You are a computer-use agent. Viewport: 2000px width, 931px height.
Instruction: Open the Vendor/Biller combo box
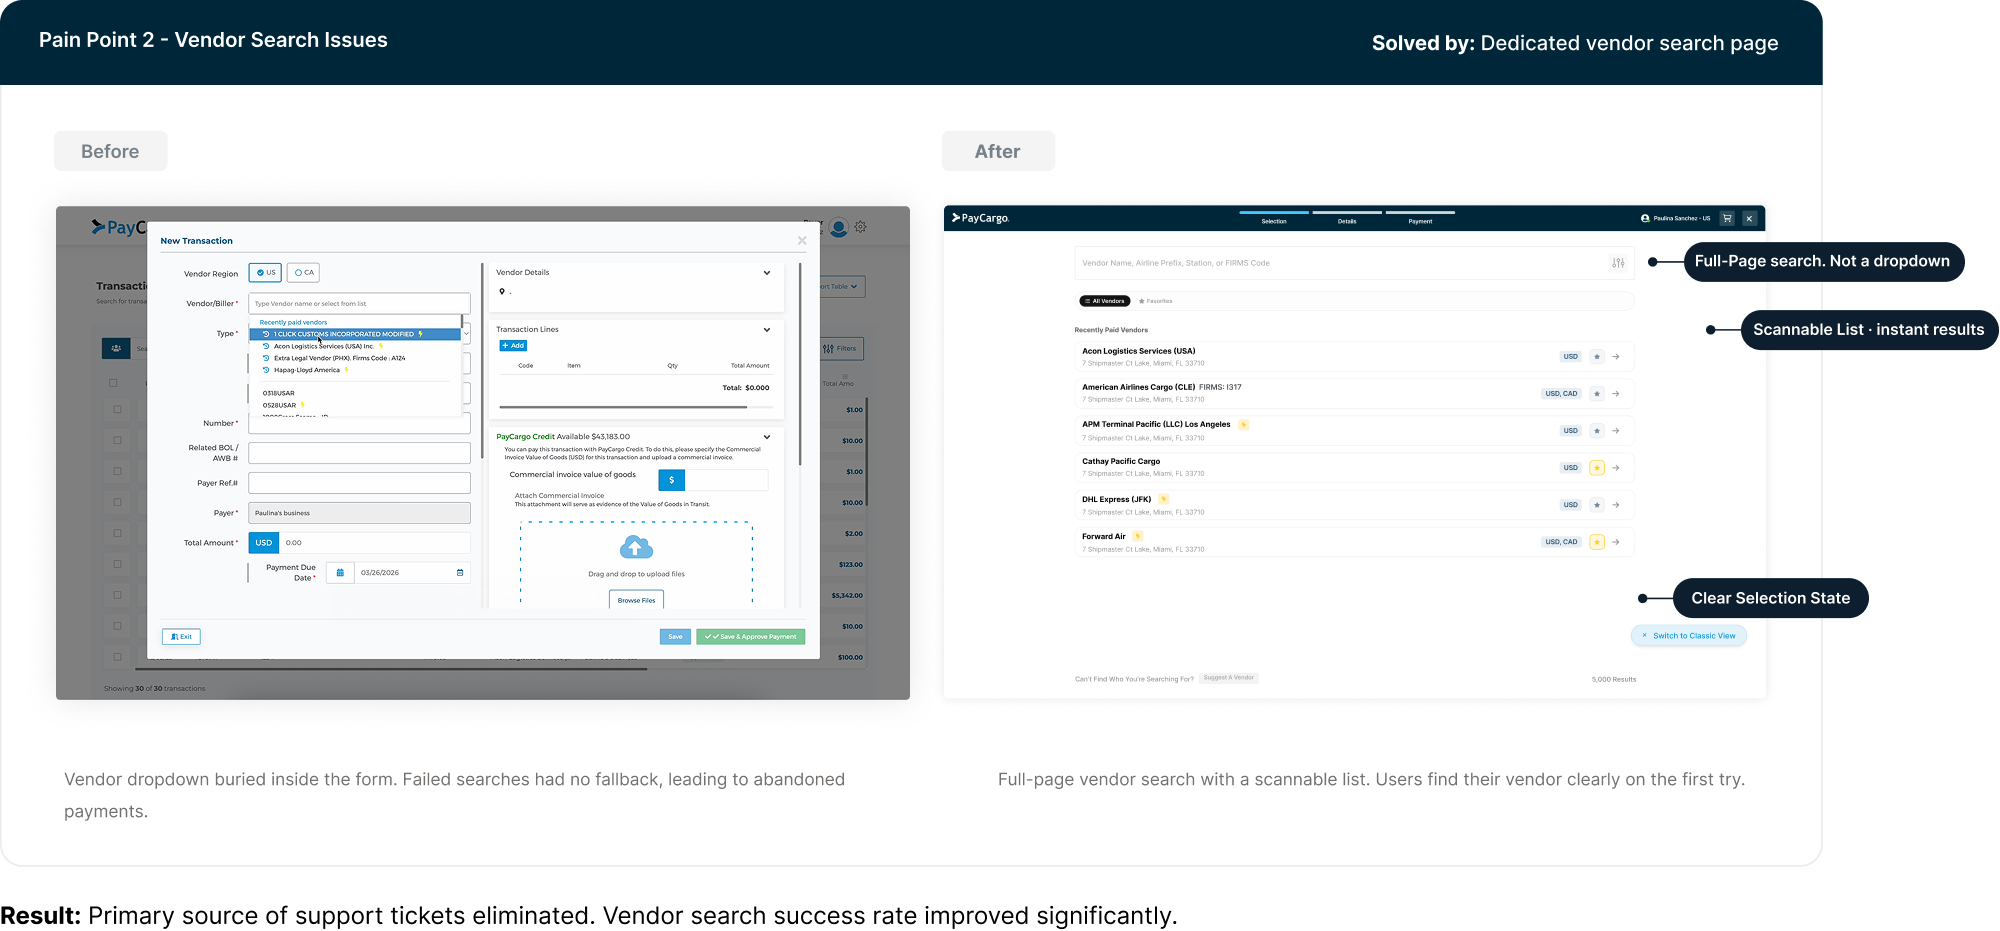click(x=360, y=303)
